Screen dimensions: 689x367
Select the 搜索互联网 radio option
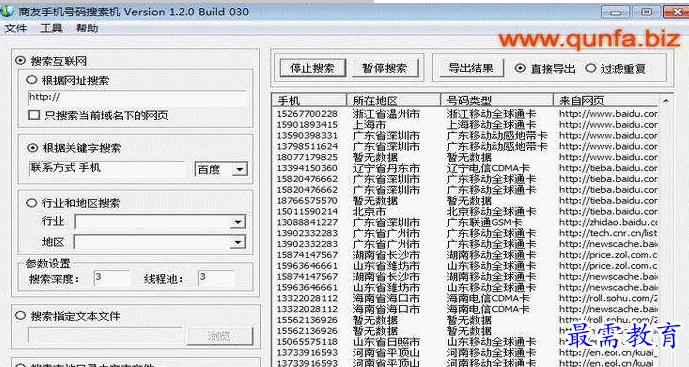coord(20,61)
